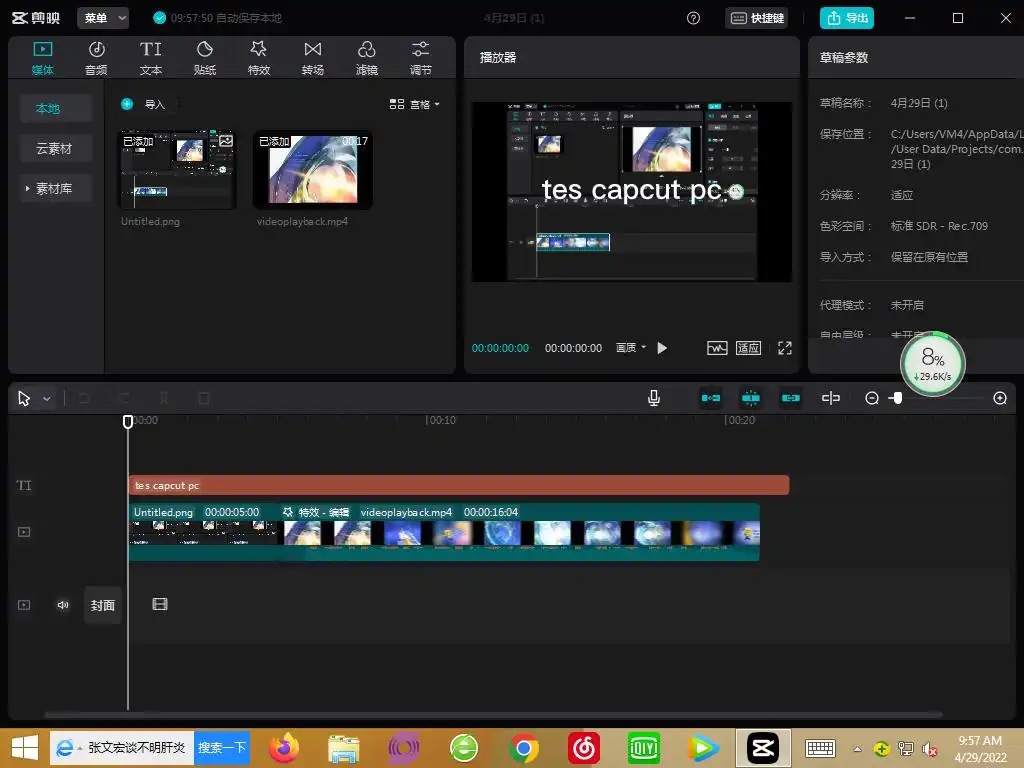Click the 导出 export button
The width and height of the screenshot is (1024, 768).
847,18
